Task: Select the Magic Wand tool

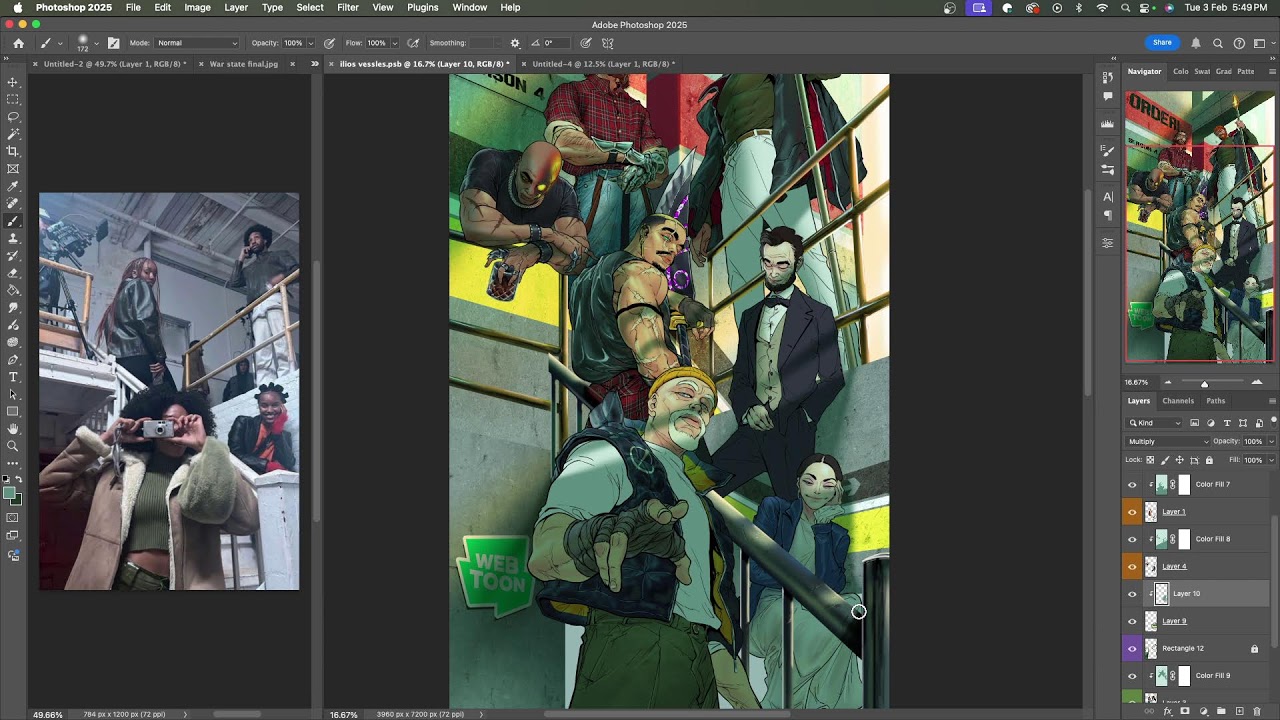Action: click(13, 133)
